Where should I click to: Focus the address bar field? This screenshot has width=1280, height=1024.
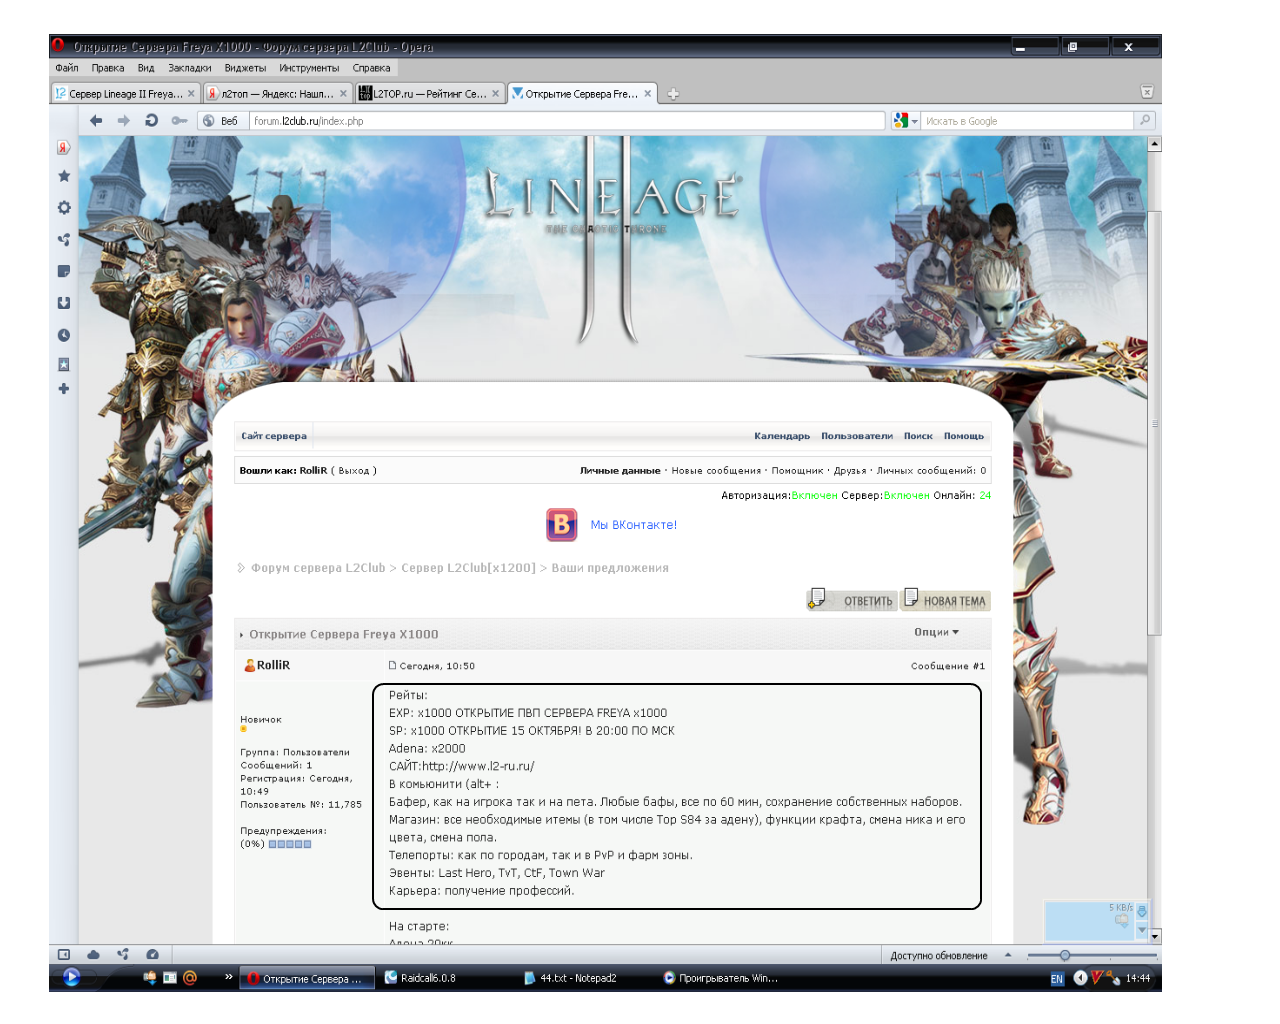click(x=567, y=121)
